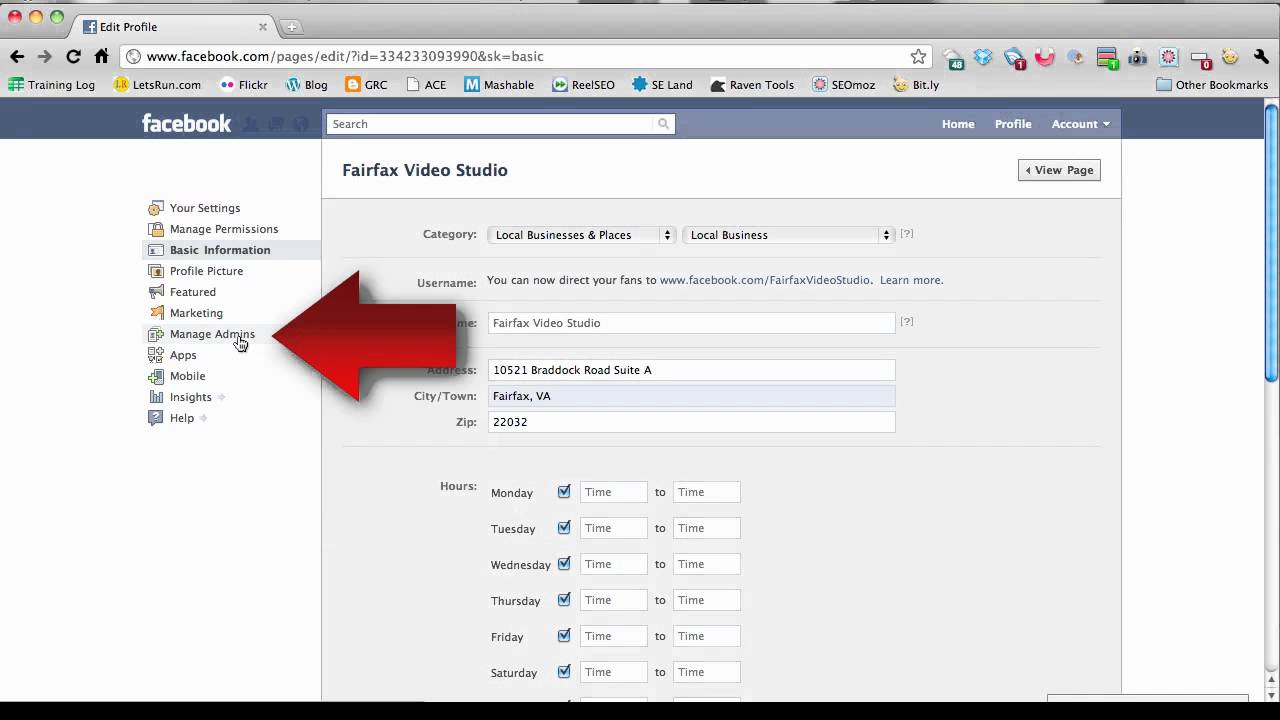Open the RSS feed extension icon
The height and width of the screenshot is (720, 1280).
point(1014,58)
